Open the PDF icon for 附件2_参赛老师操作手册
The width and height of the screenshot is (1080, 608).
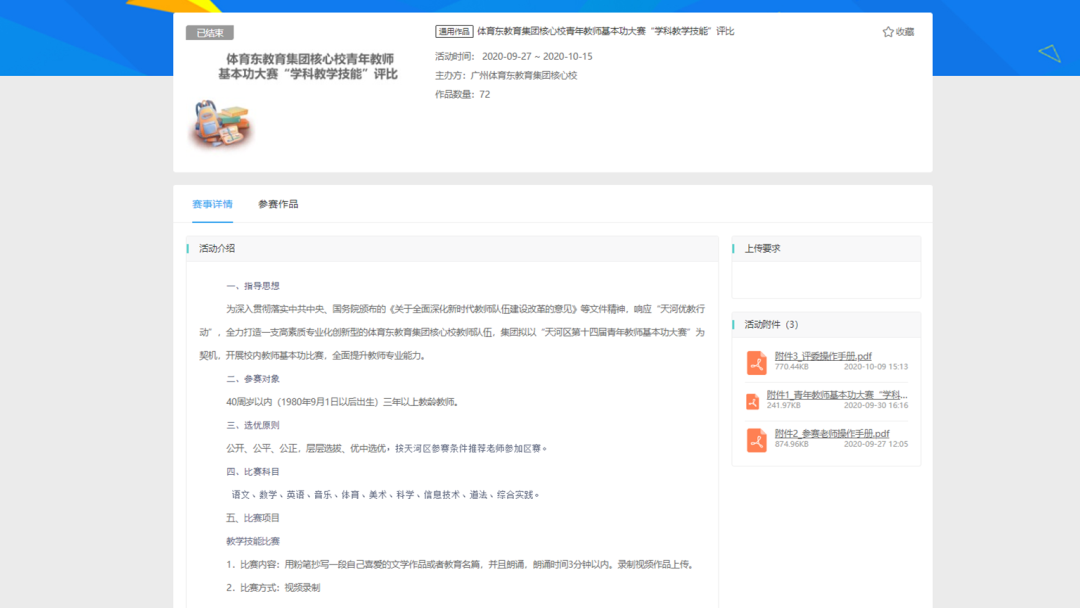click(755, 439)
